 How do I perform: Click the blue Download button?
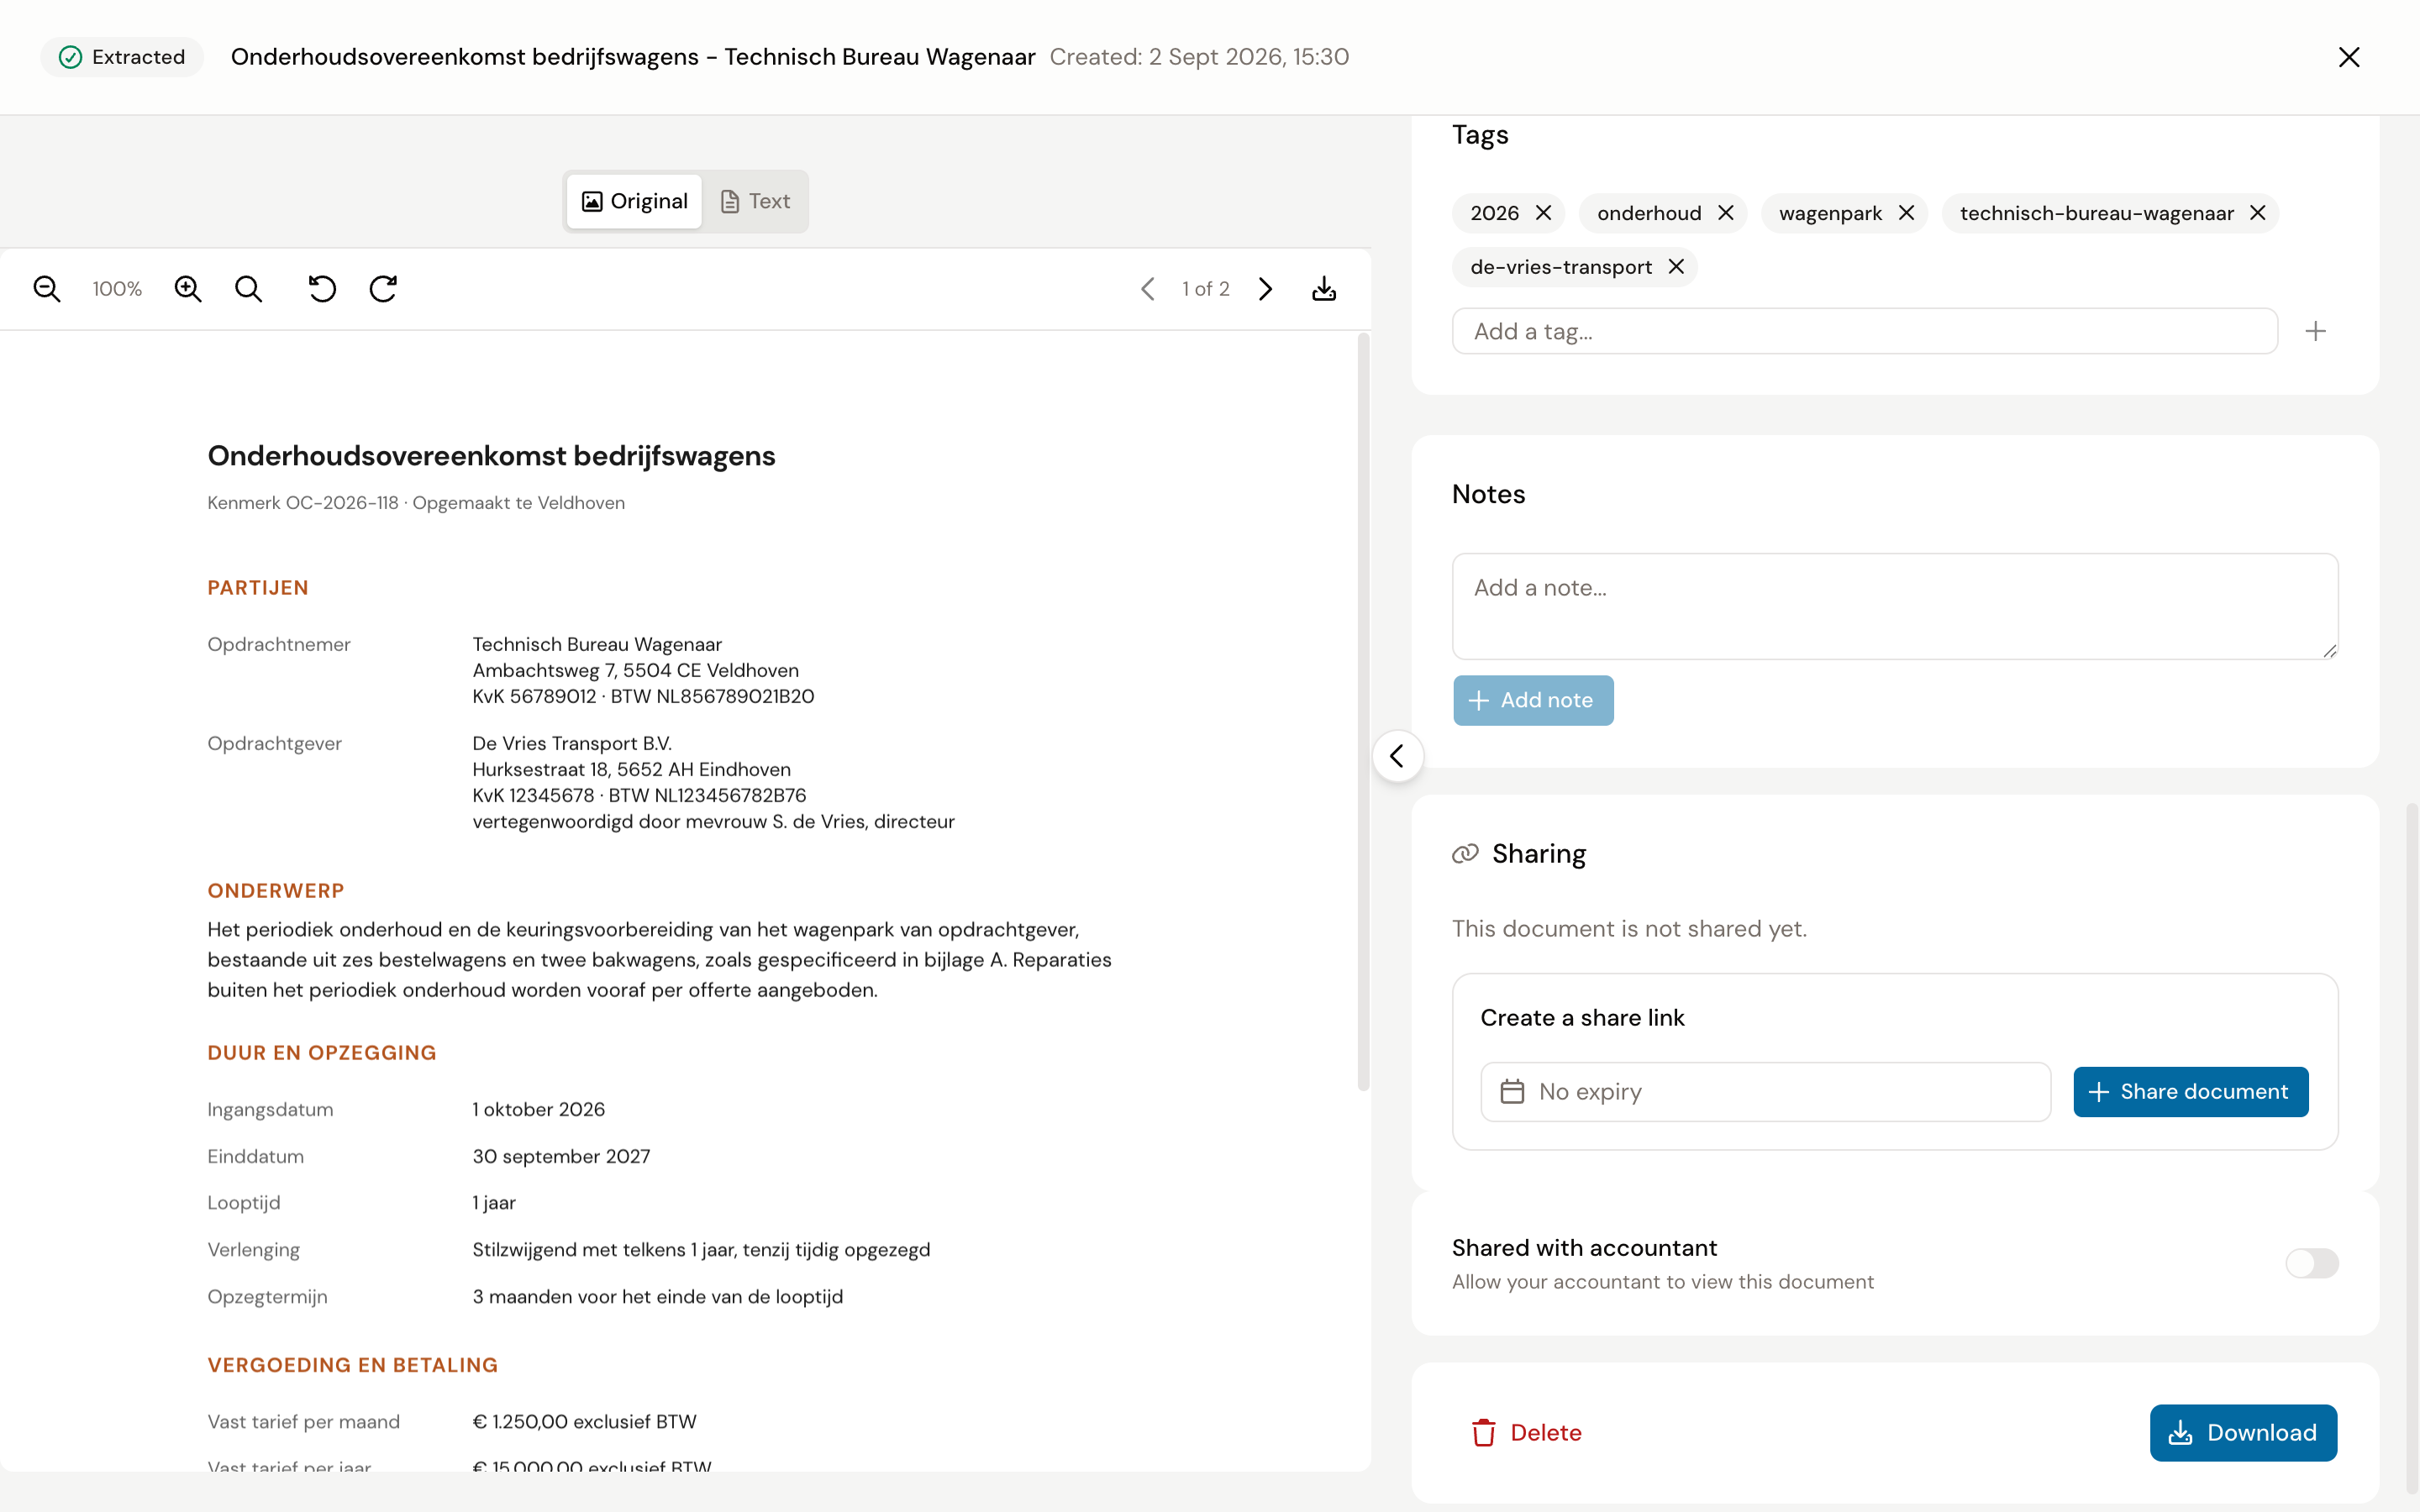[2243, 1433]
